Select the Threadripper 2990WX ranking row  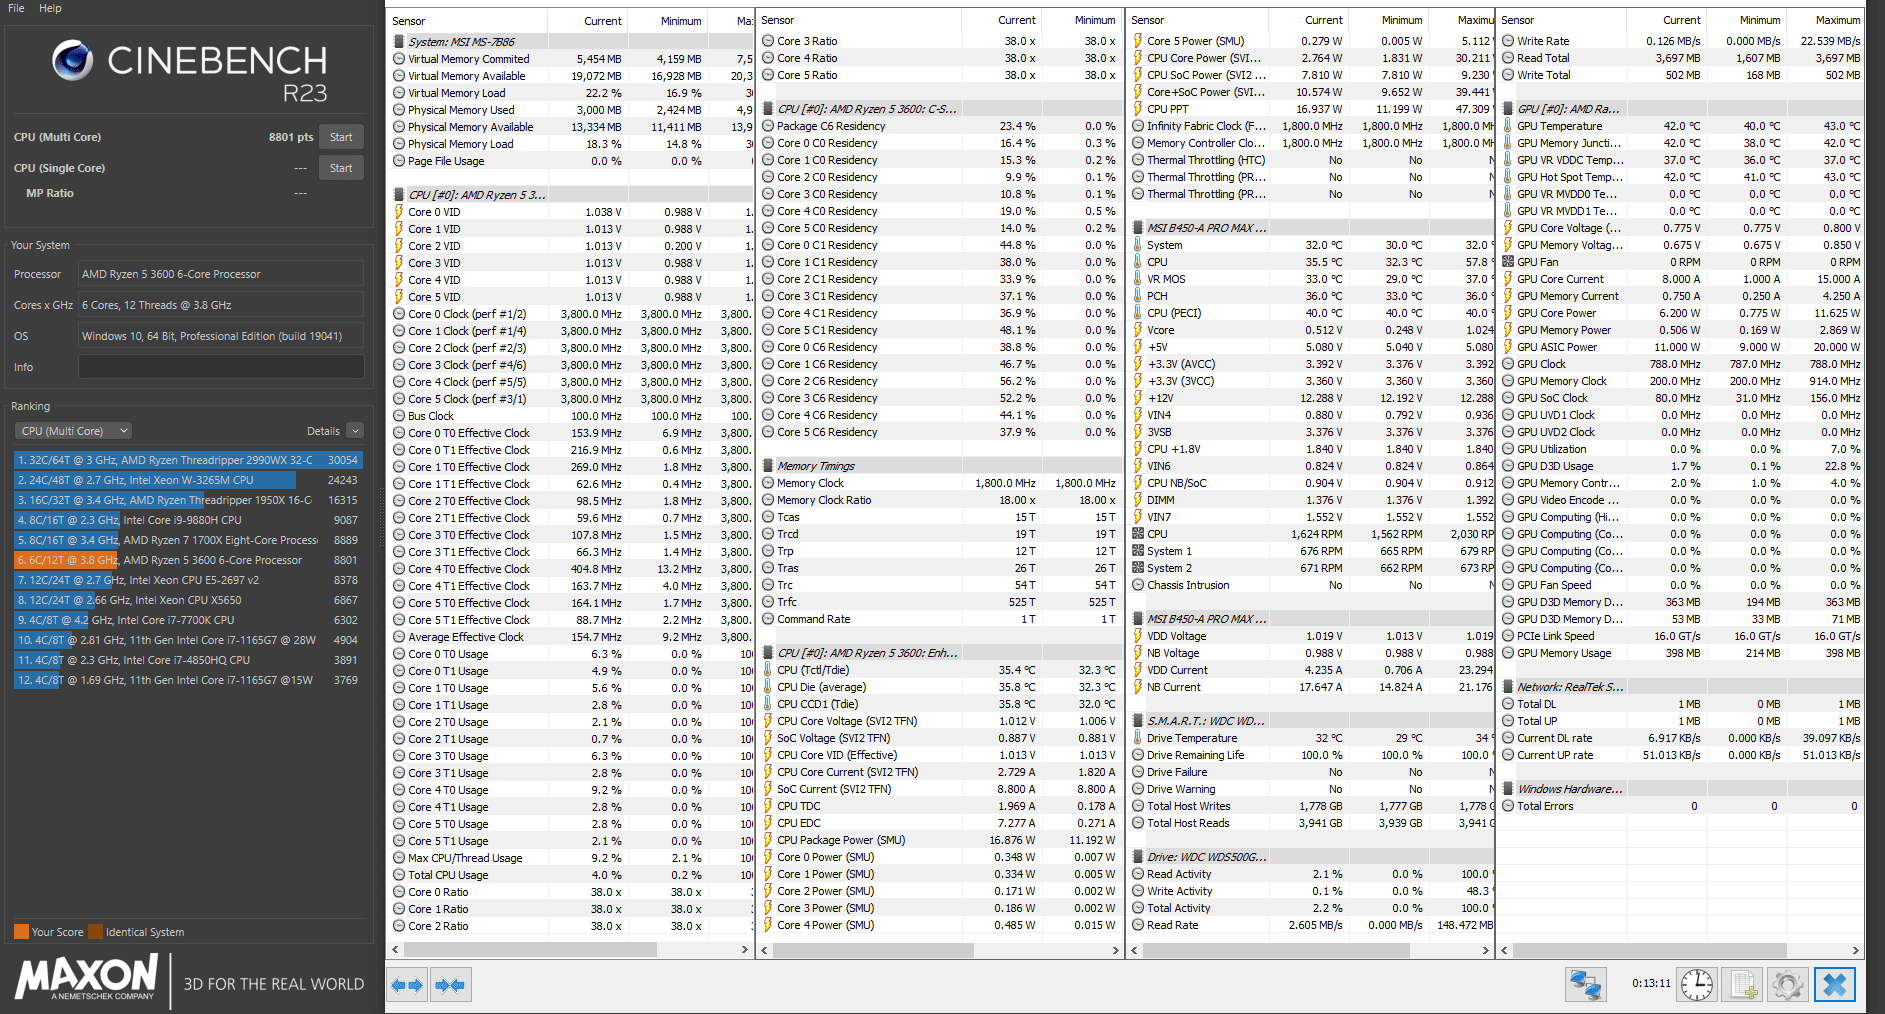(x=188, y=460)
